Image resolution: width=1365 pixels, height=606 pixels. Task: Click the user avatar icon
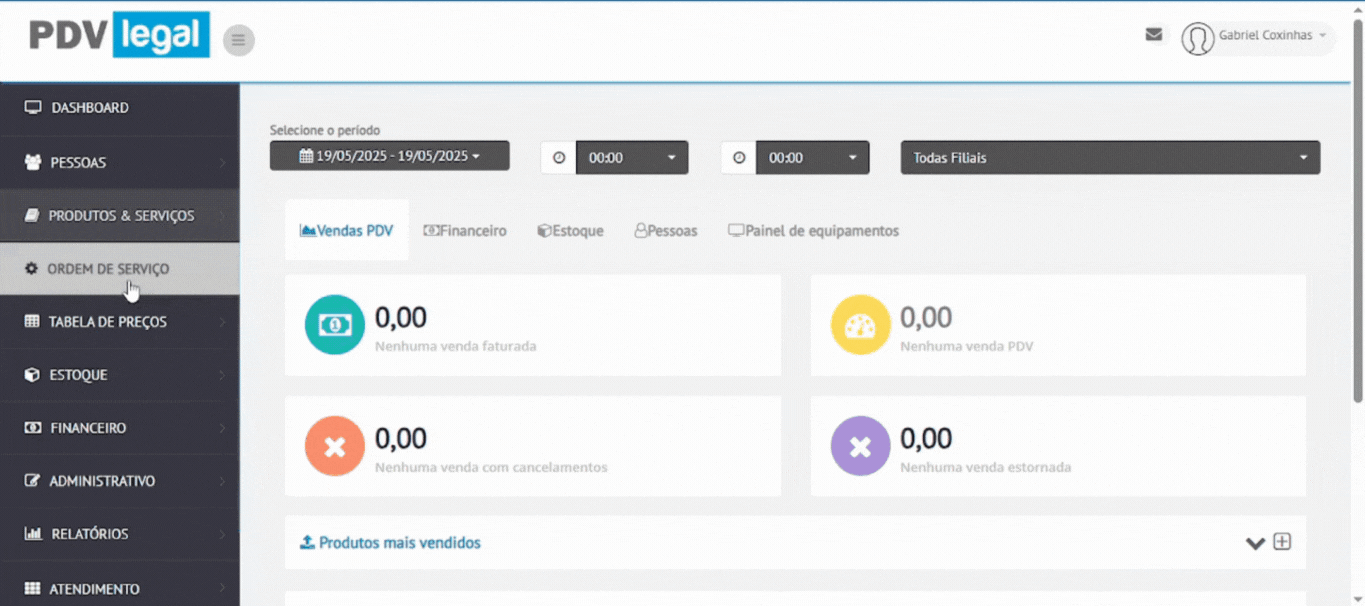click(x=1197, y=38)
